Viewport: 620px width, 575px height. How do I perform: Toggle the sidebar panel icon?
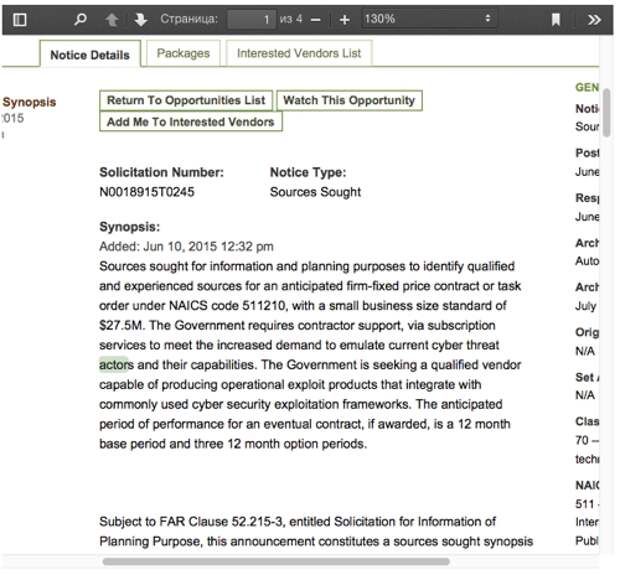(19, 19)
